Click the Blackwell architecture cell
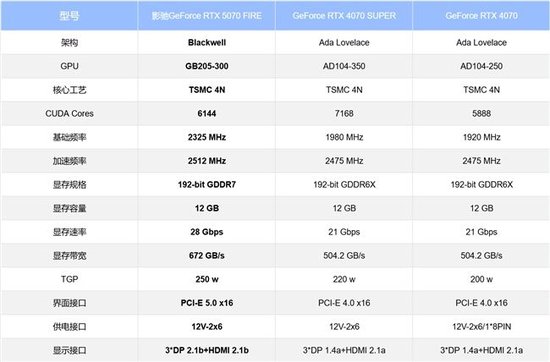The height and width of the screenshot is (362, 550). (207, 42)
